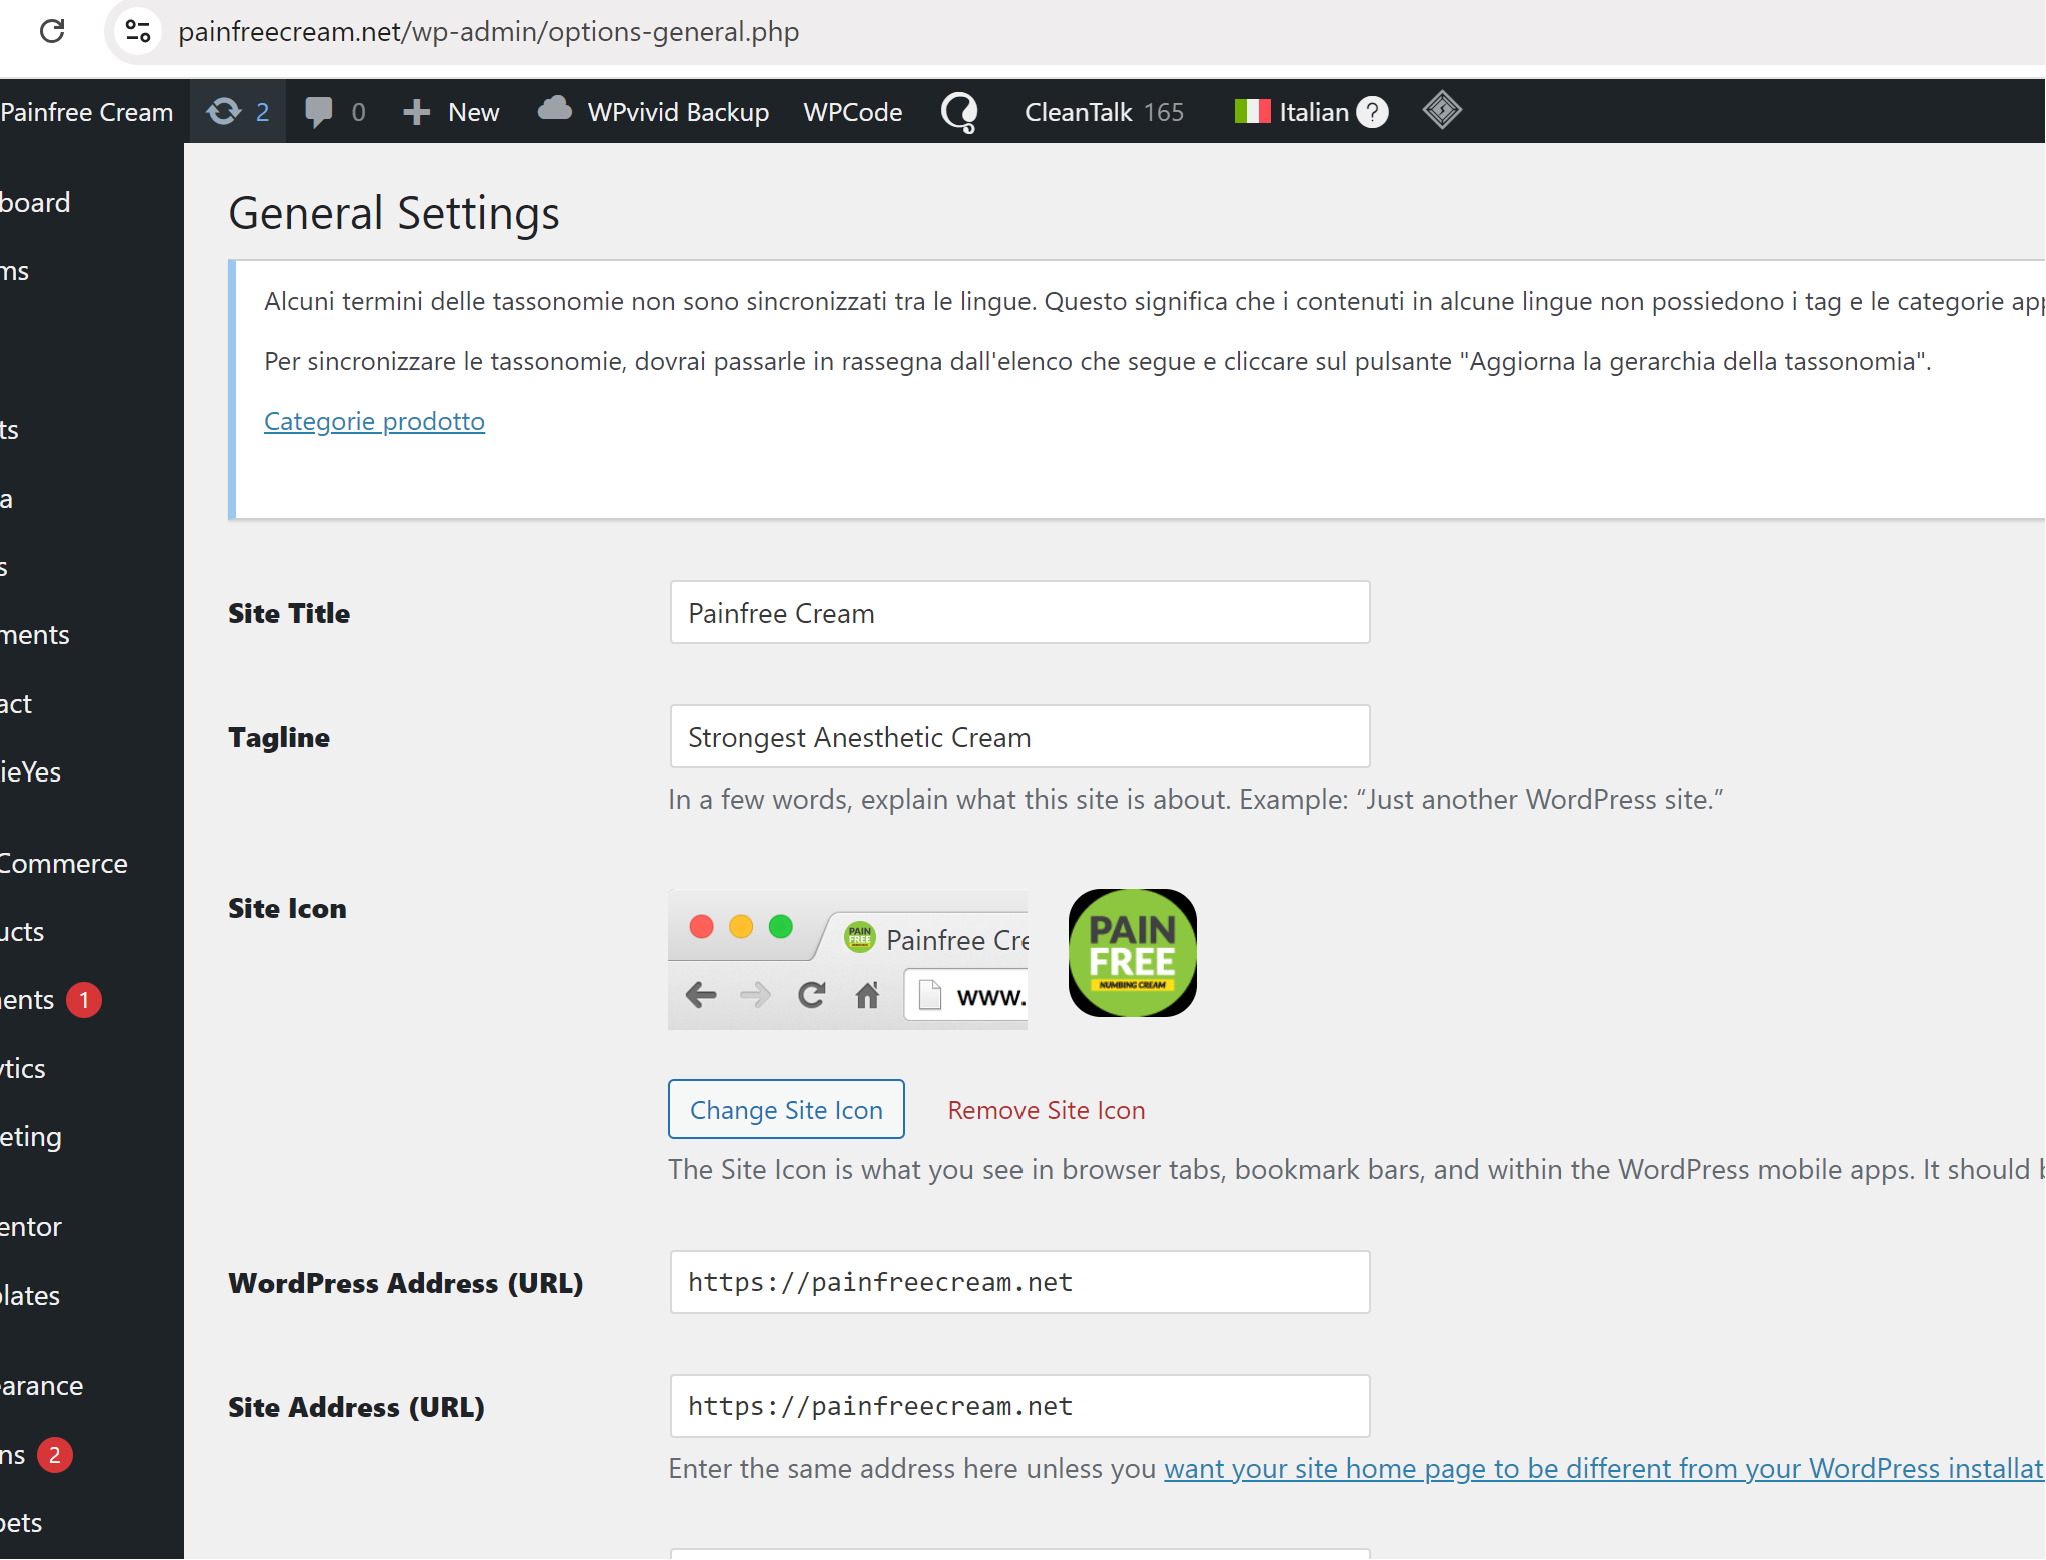Open site information icon in address bar
Viewport: 2046px width, 1560px height.
point(138,31)
